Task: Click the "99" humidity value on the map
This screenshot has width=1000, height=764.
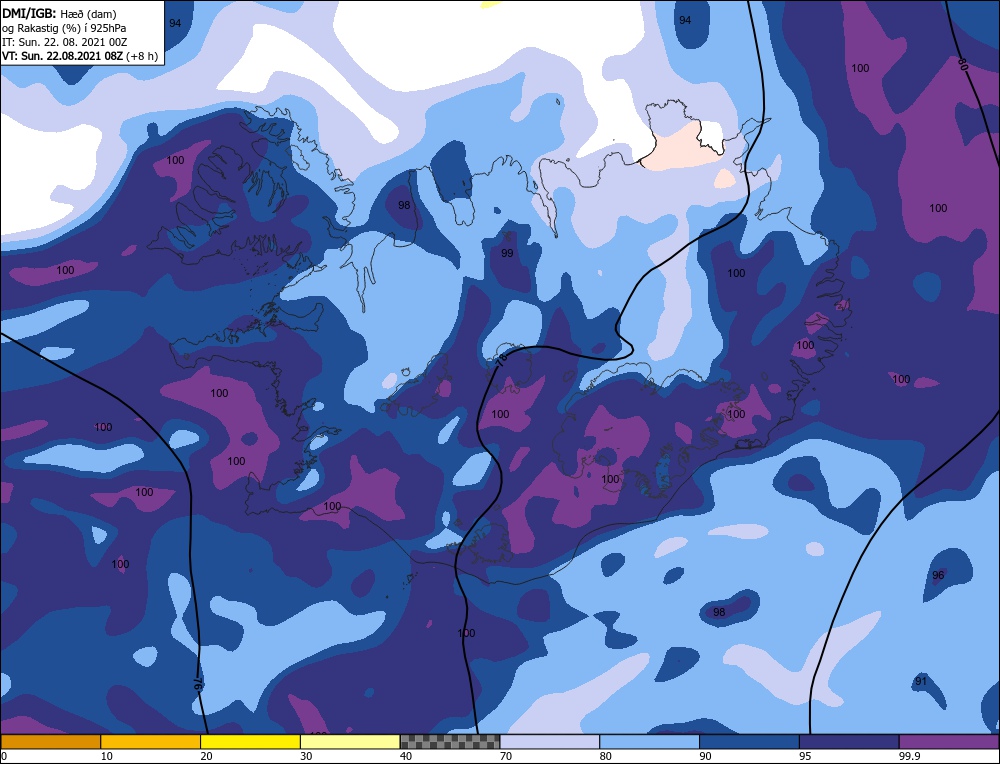Action: coord(507,253)
